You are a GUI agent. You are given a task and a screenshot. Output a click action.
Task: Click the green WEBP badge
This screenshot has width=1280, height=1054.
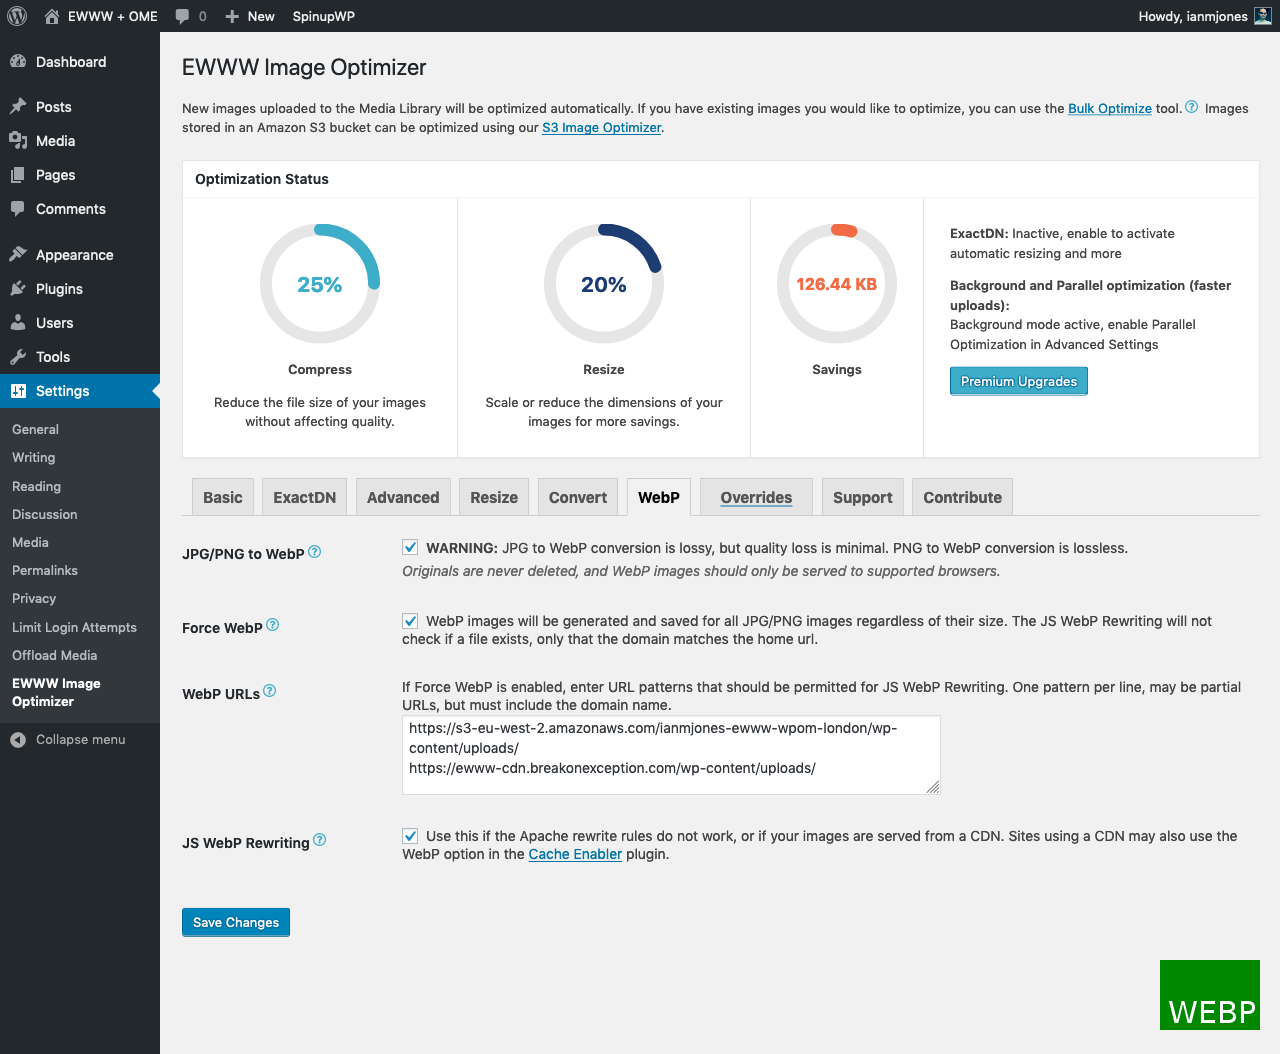(x=1210, y=995)
